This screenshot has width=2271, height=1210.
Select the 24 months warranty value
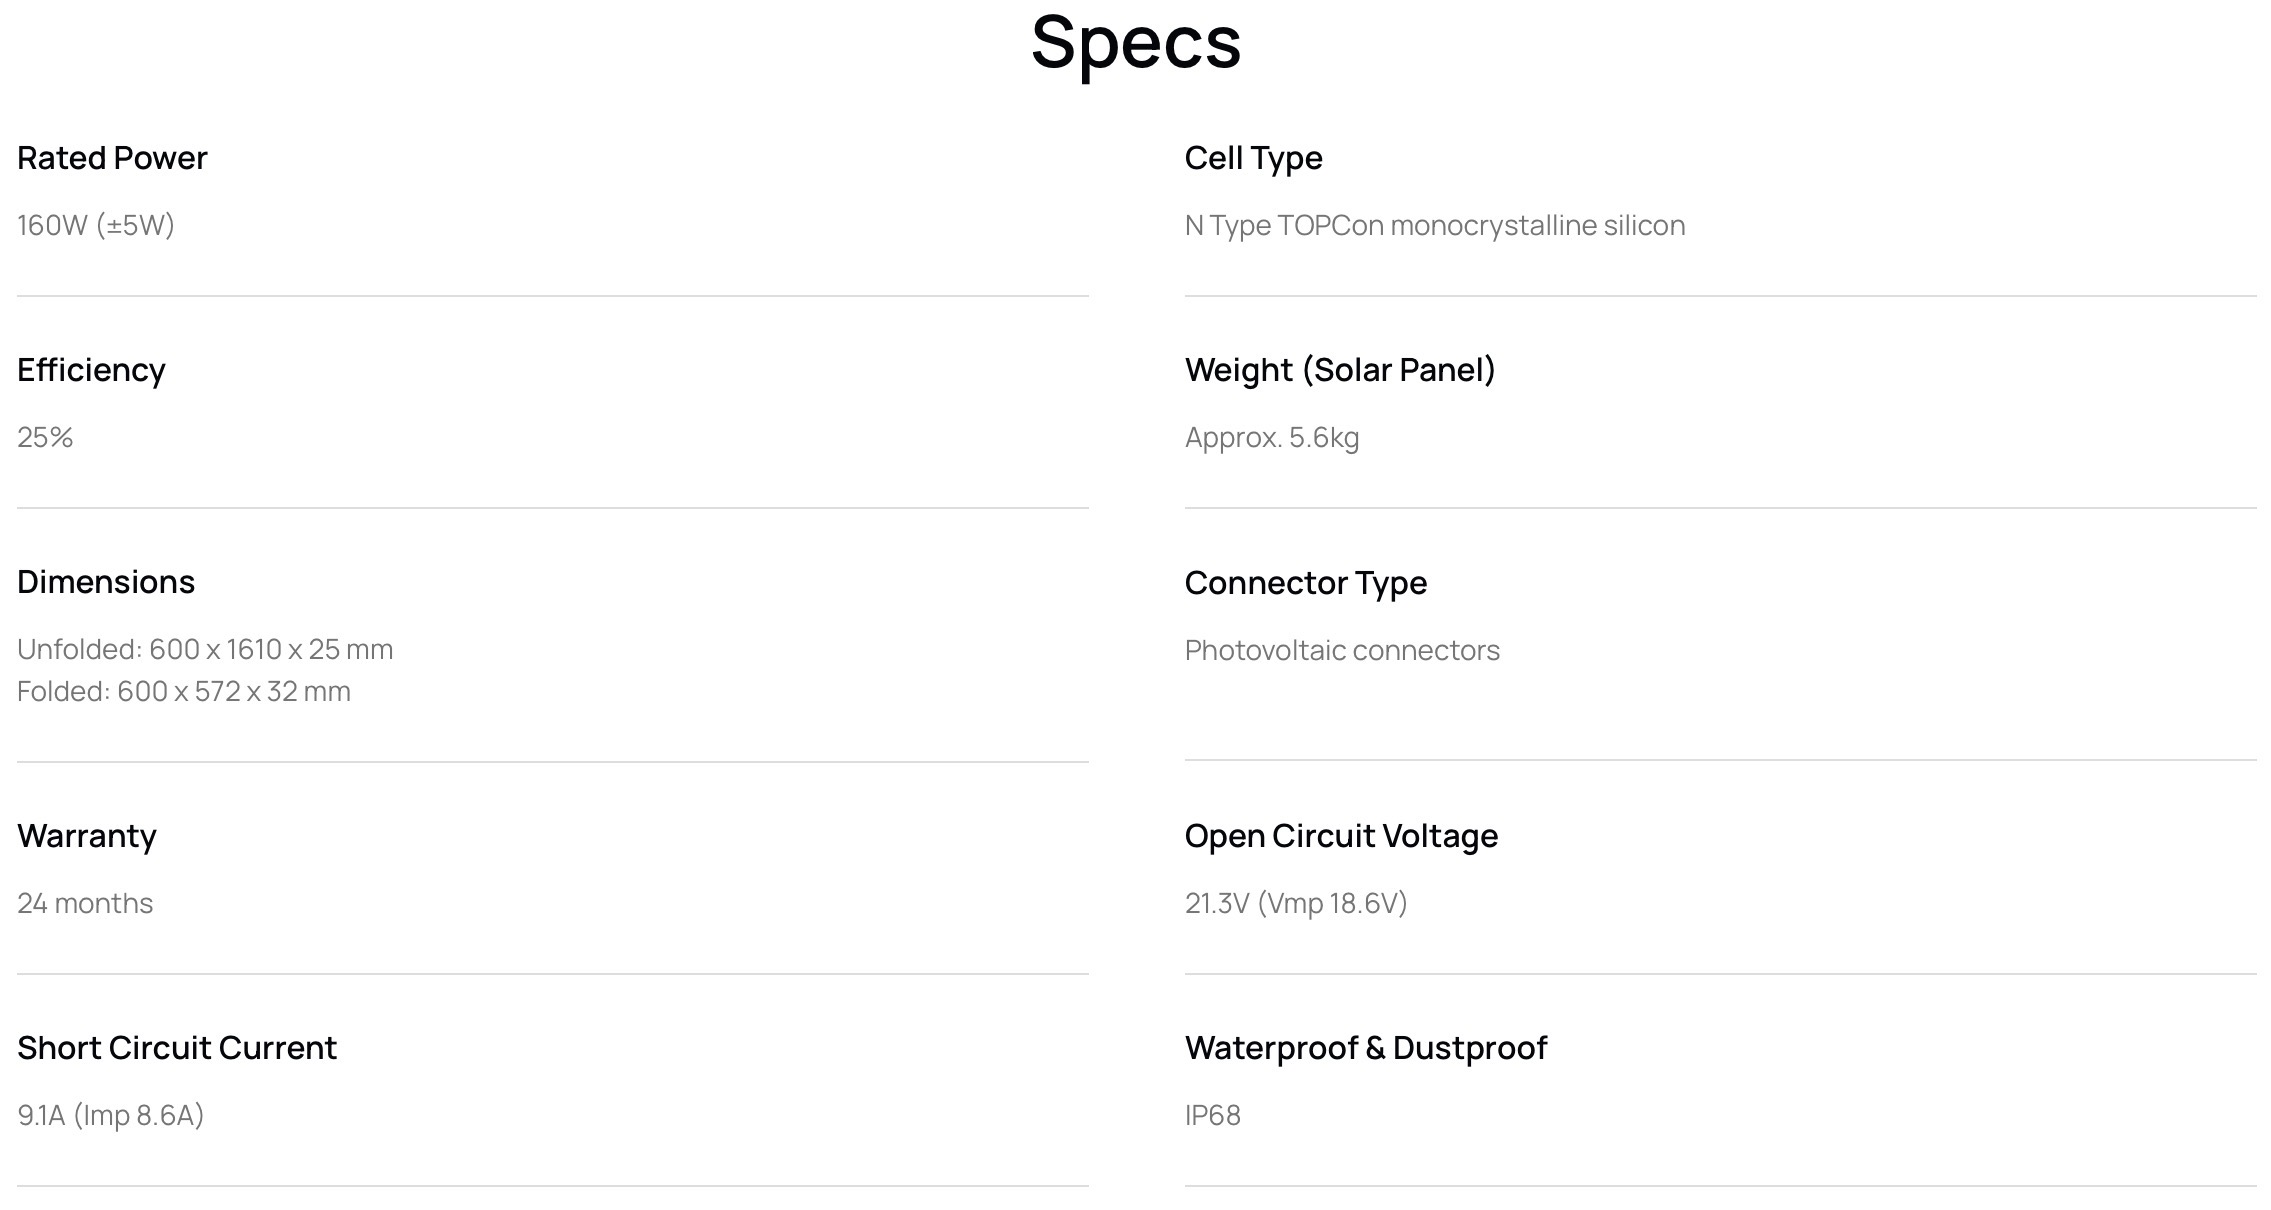pos(85,903)
